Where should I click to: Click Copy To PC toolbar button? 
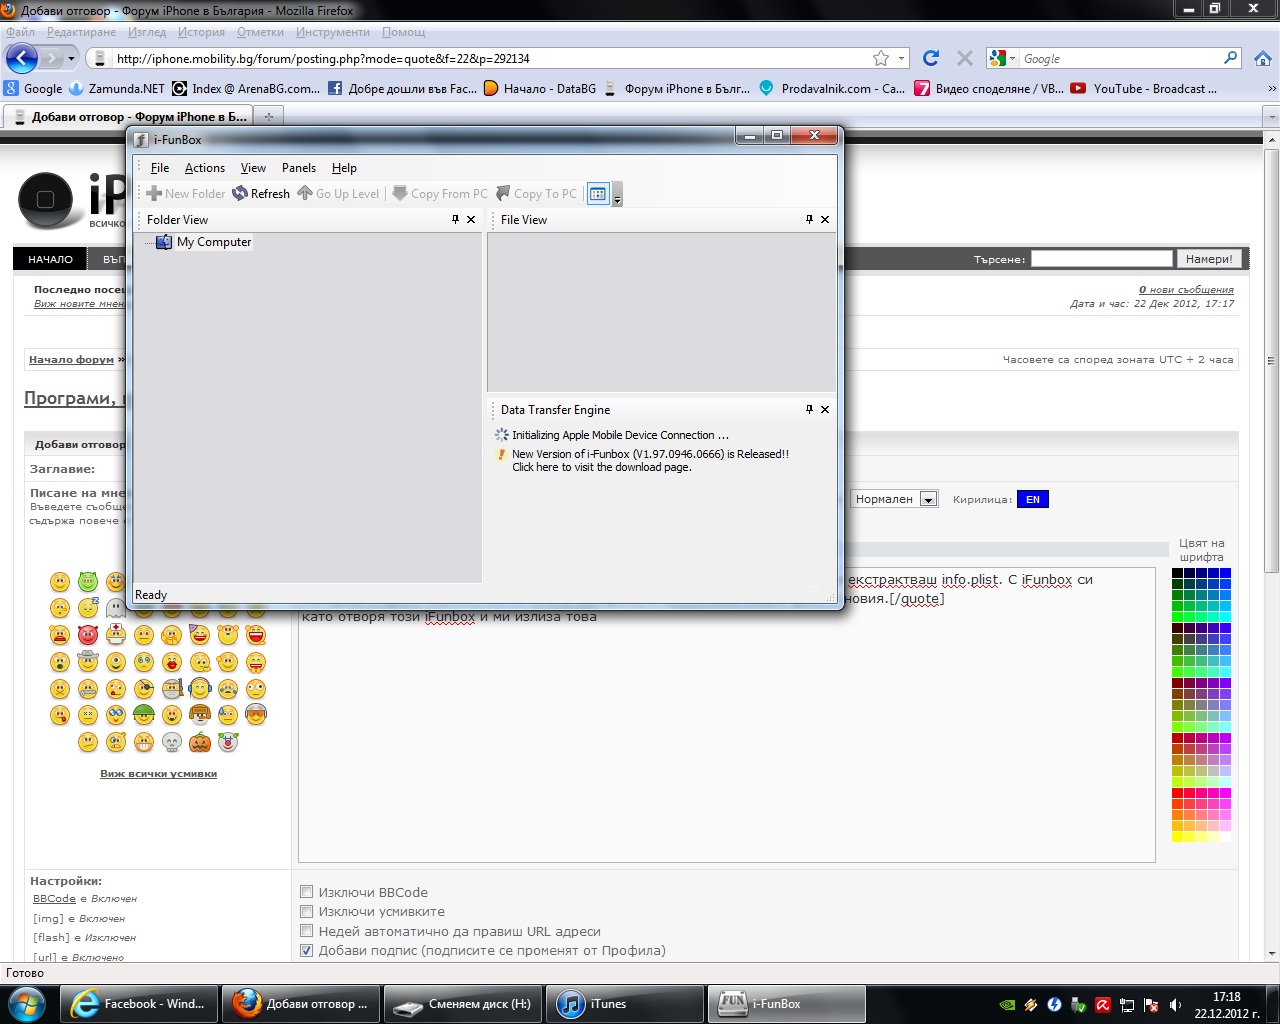538,194
